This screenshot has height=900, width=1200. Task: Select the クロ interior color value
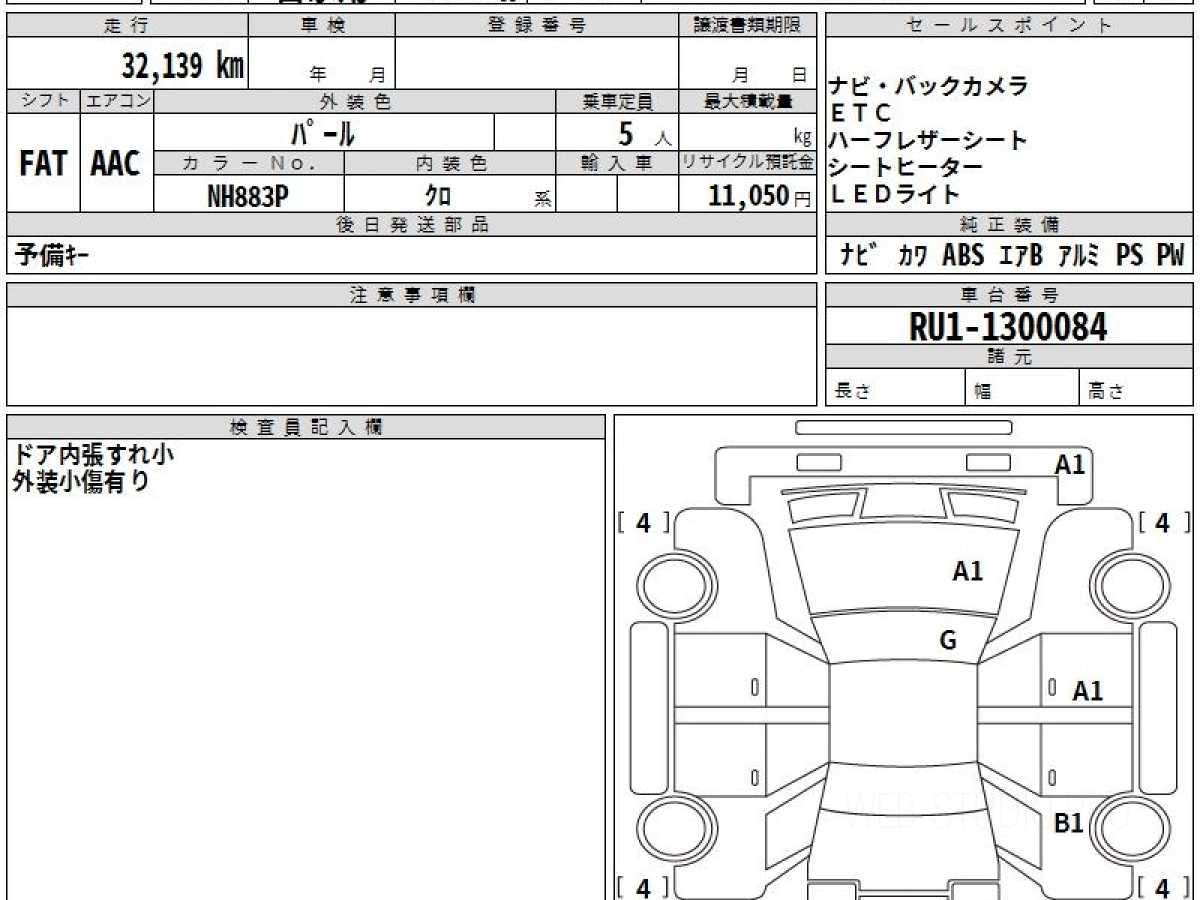pos(438,197)
